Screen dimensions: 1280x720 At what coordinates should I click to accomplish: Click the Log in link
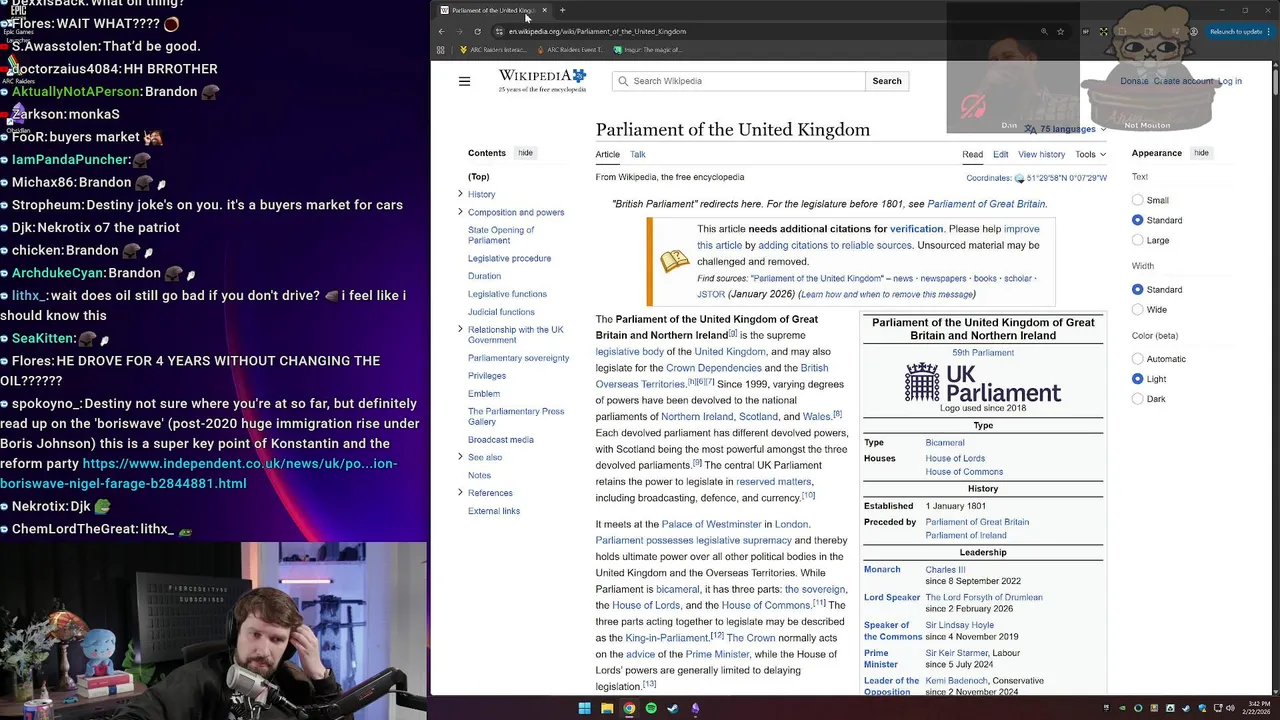(x=1230, y=81)
